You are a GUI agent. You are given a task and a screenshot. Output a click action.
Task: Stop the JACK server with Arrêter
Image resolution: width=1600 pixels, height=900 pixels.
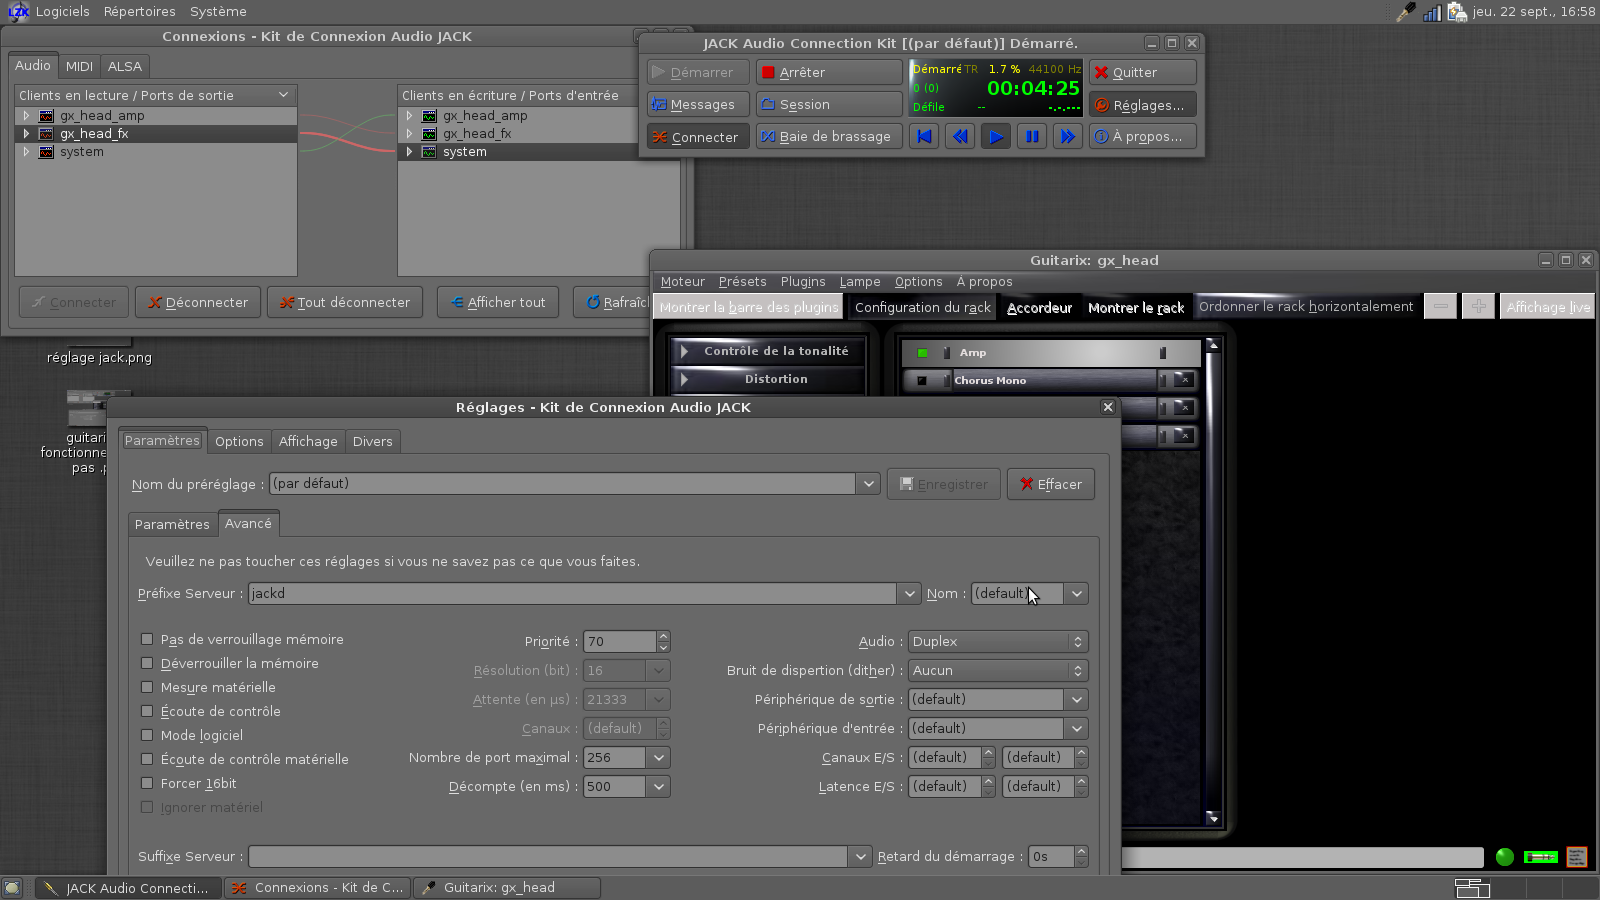[829, 73]
